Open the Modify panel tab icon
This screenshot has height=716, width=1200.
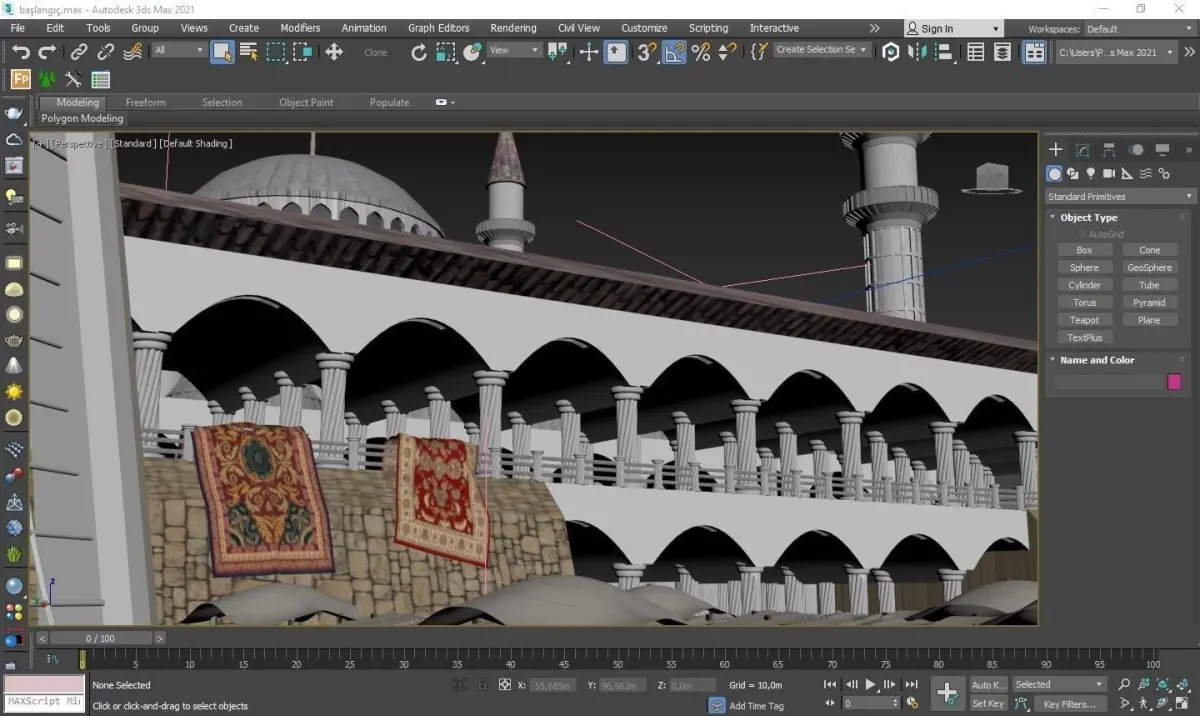1082,150
